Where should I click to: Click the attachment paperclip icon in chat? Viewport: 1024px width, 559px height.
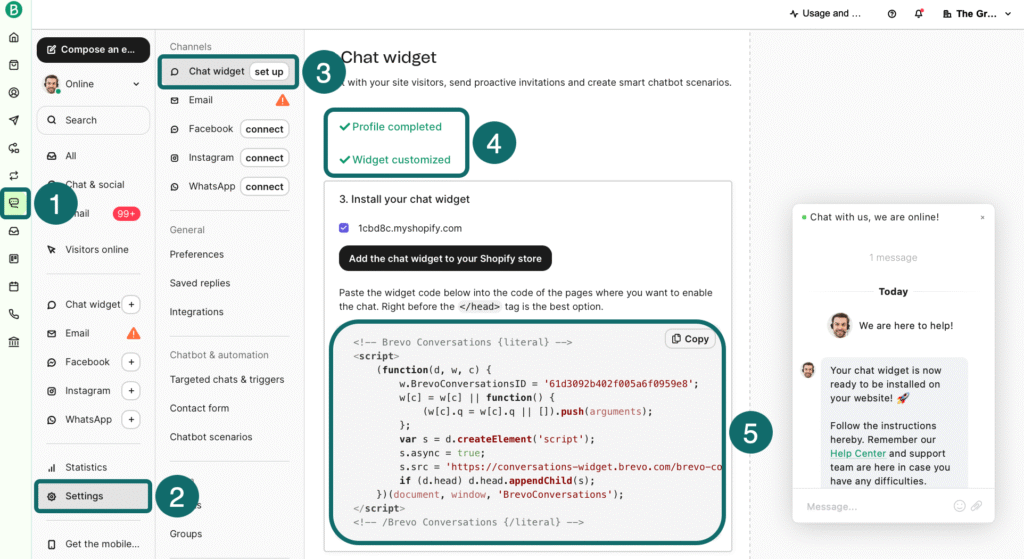pos(976,506)
